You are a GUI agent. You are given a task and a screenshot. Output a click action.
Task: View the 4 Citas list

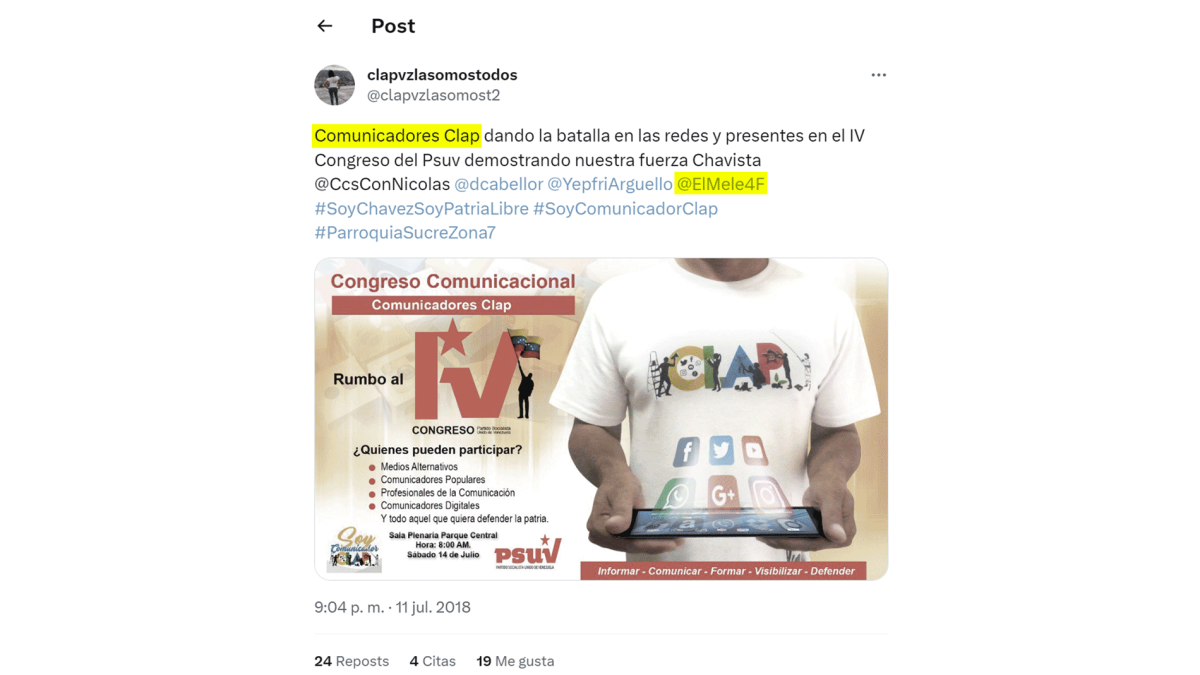click(x=432, y=661)
